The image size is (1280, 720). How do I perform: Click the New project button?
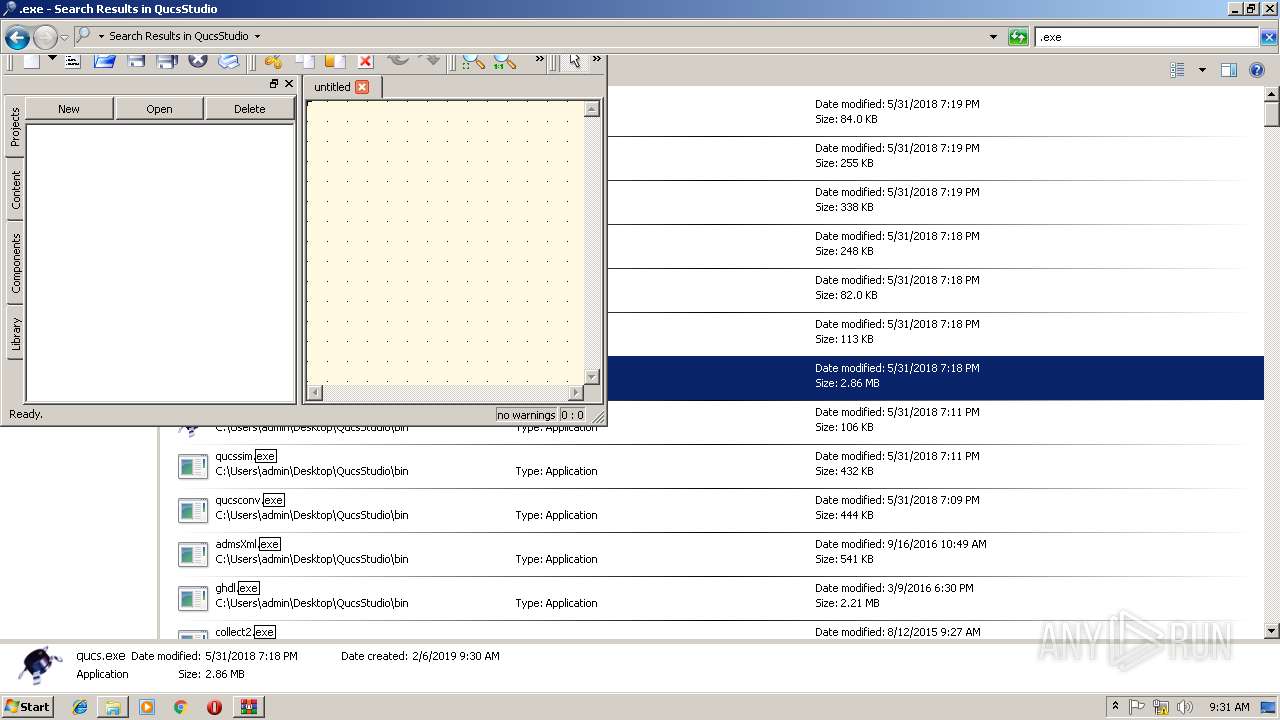[69, 109]
